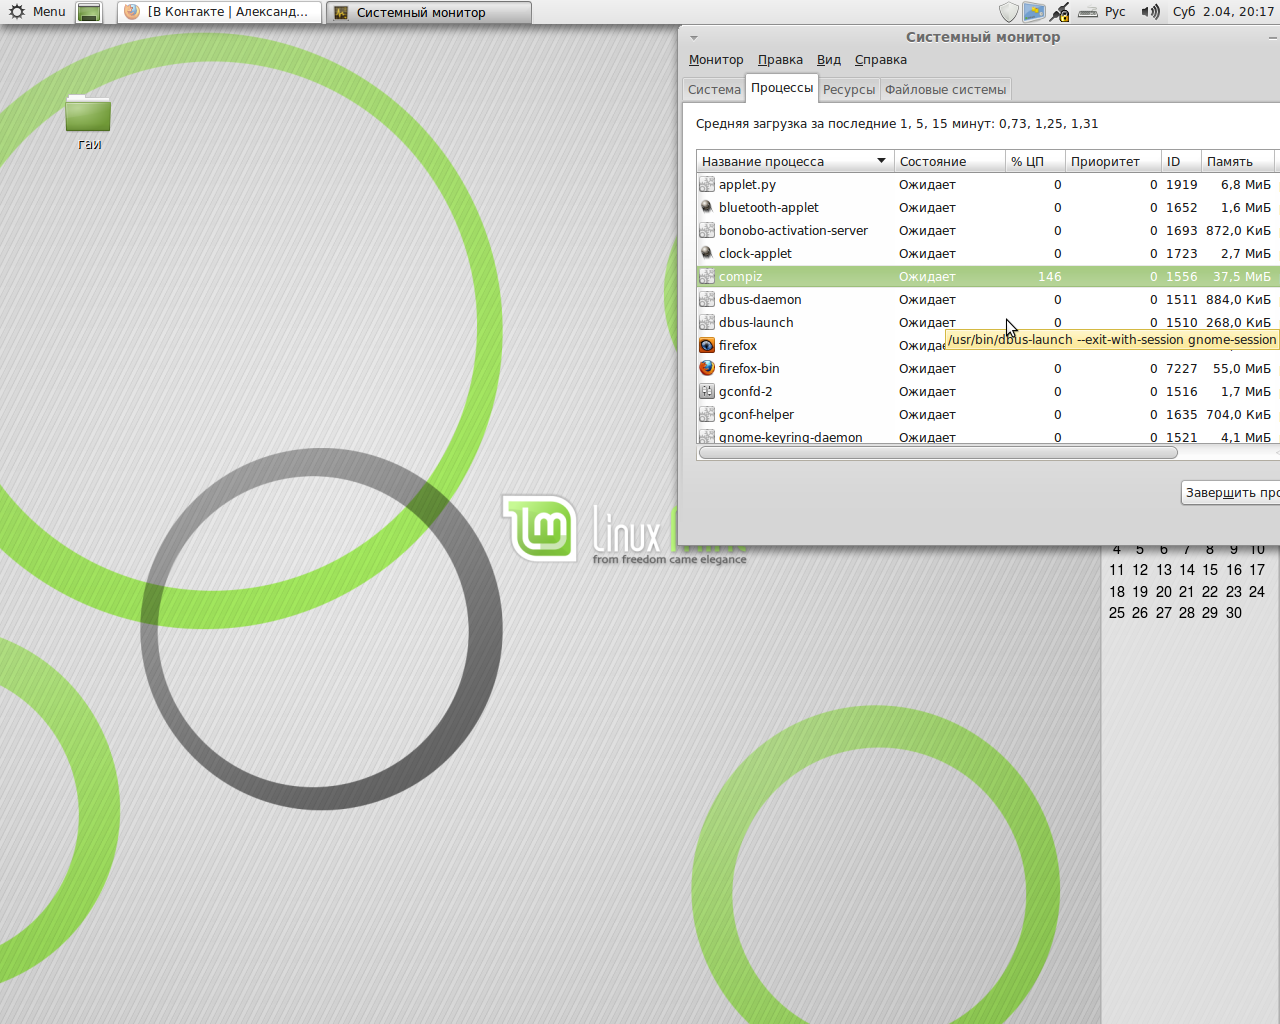The height and width of the screenshot is (1024, 1280).
Task: Sort by Название процесса column arrow
Action: click(881, 161)
